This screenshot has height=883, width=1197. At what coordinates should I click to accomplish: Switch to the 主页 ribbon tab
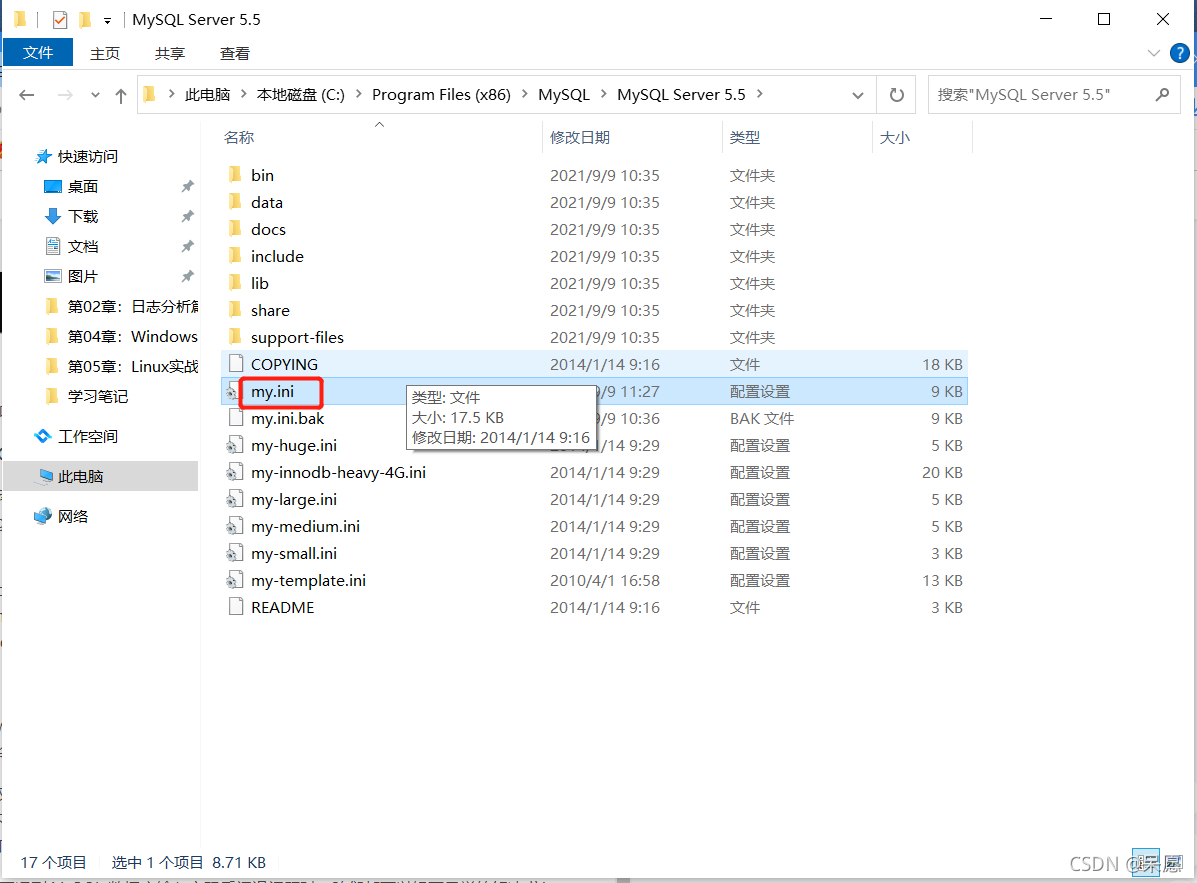pos(105,53)
